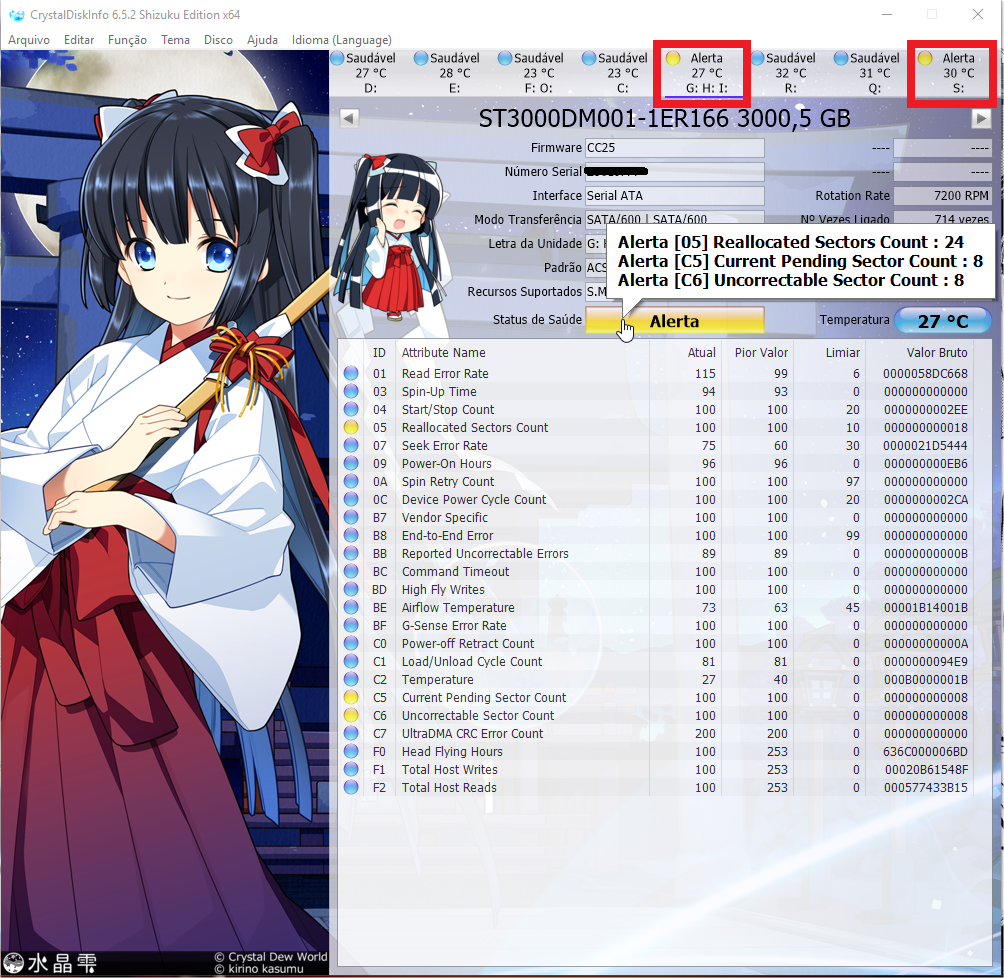Viewport: 1004px width, 978px height.
Task: Click the blue status icon for Spin-Up Time
Action: point(351,391)
